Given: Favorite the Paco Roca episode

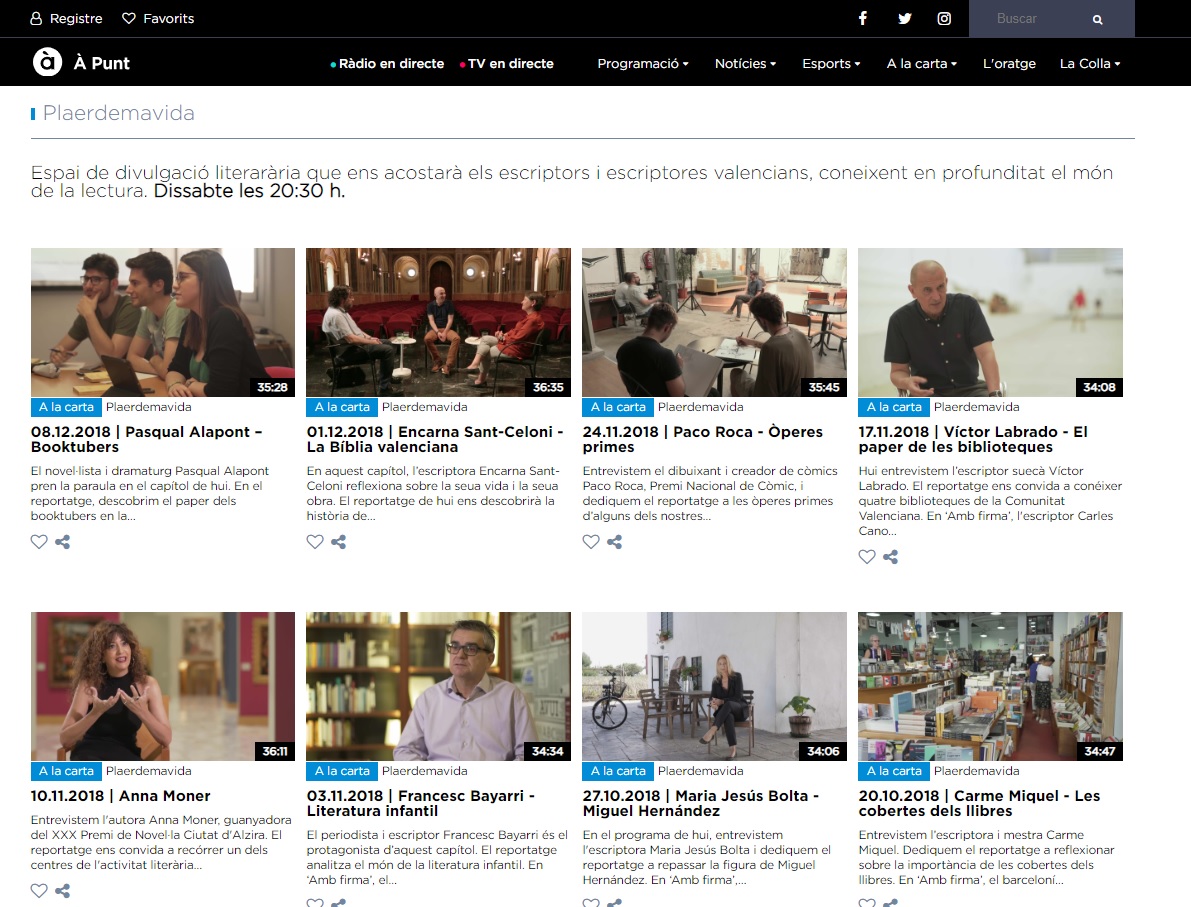Looking at the screenshot, I should [x=591, y=542].
